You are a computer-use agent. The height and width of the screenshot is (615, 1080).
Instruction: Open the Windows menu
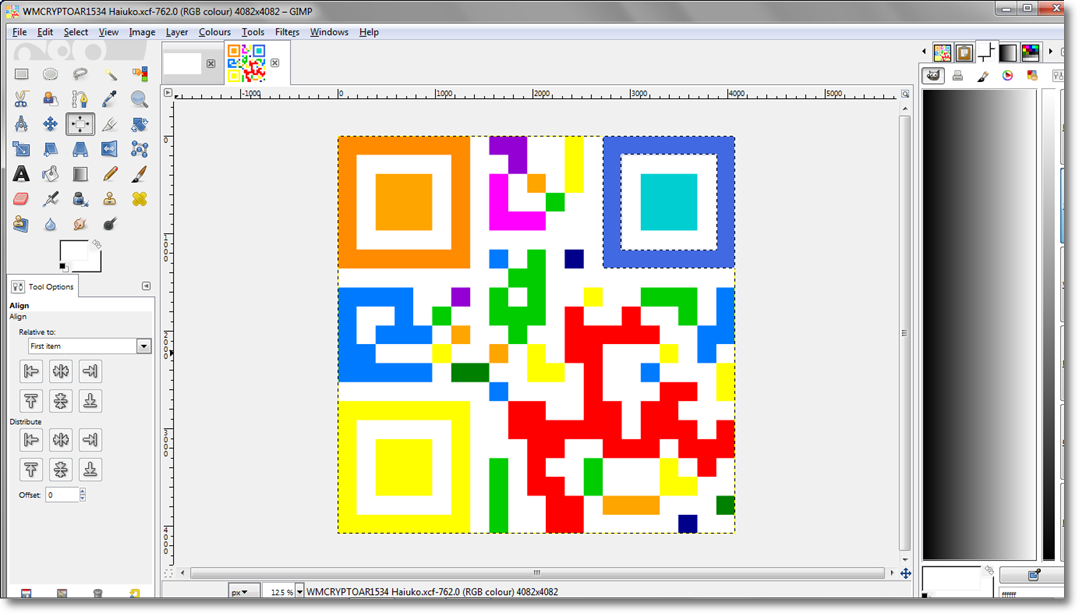click(x=329, y=32)
